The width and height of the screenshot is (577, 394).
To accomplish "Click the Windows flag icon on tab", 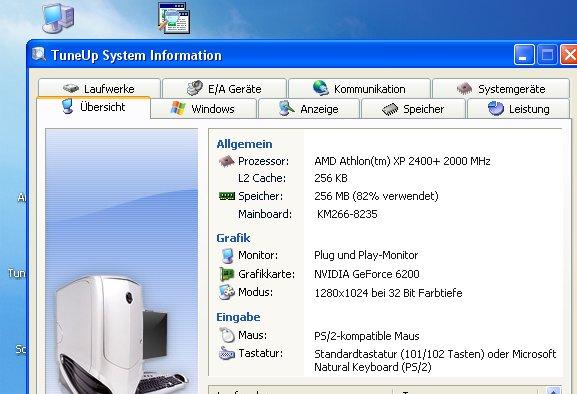I will coord(178,108).
